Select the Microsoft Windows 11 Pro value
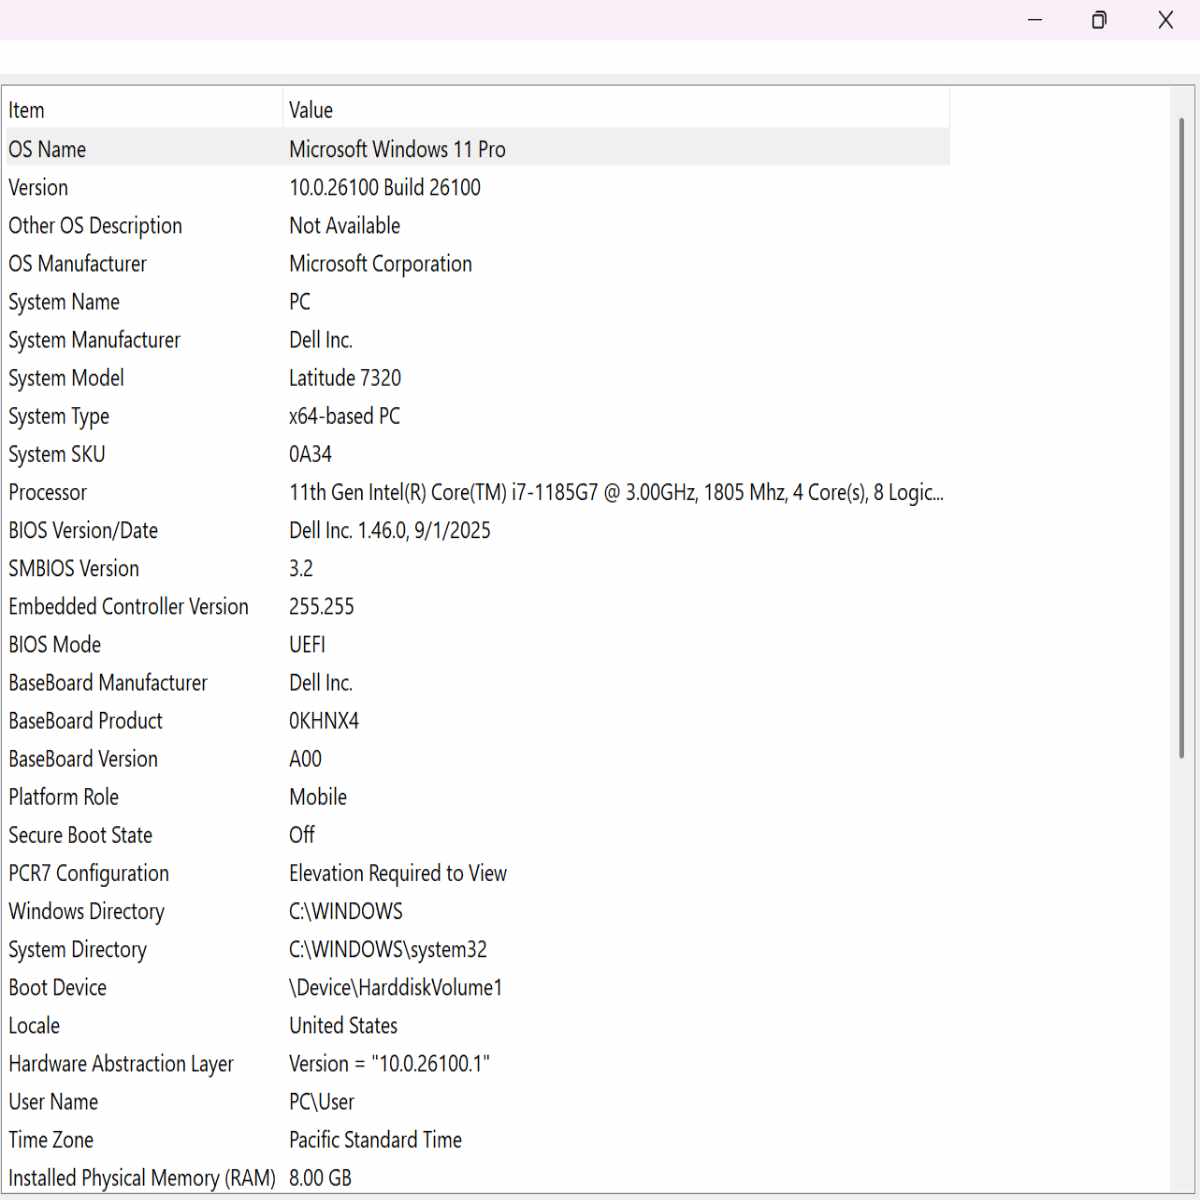The height and width of the screenshot is (1200, 1200). click(x=397, y=149)
